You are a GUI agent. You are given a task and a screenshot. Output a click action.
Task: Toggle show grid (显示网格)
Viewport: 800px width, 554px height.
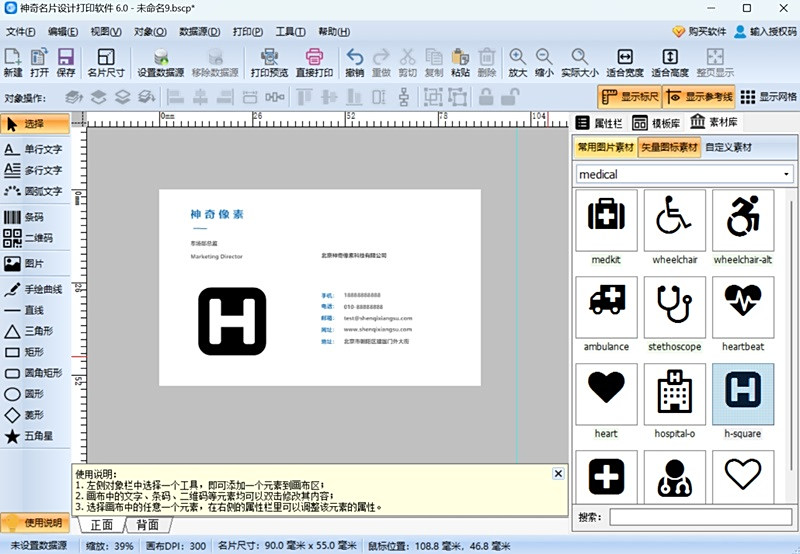click(x=768, y=97)
